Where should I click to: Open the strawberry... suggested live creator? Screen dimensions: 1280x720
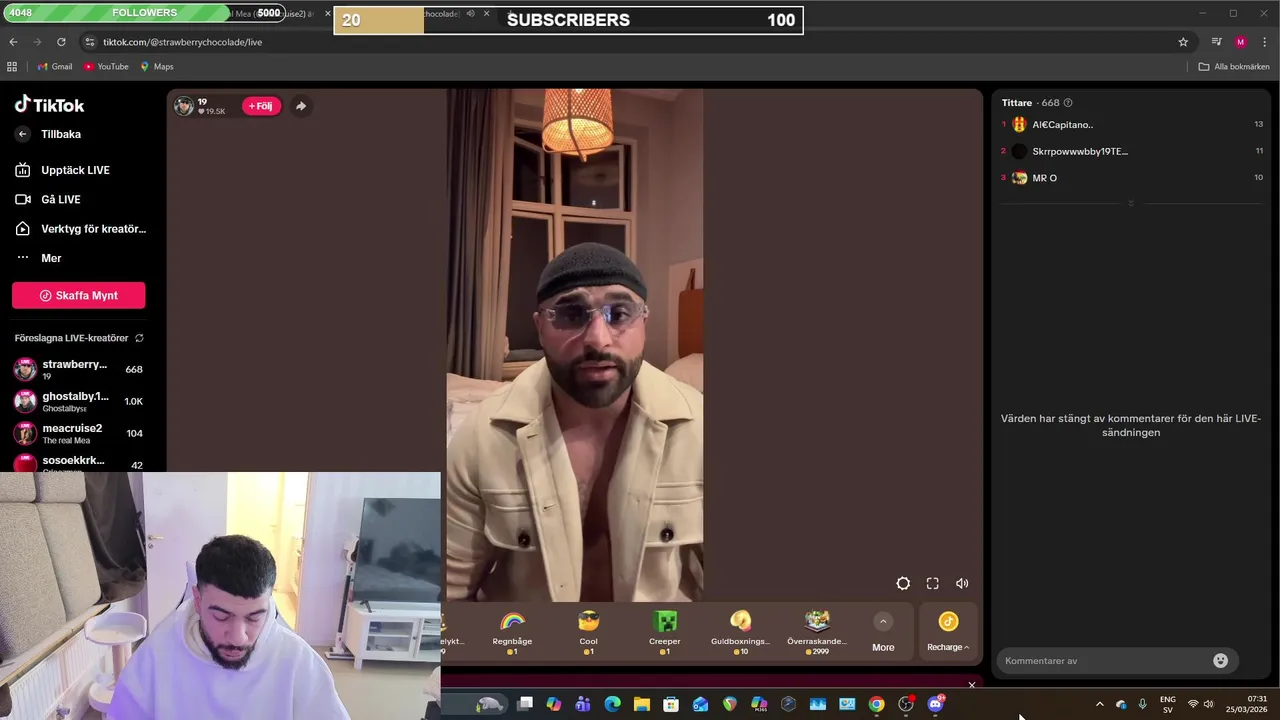pyautogui.click(x=78, y=369)
